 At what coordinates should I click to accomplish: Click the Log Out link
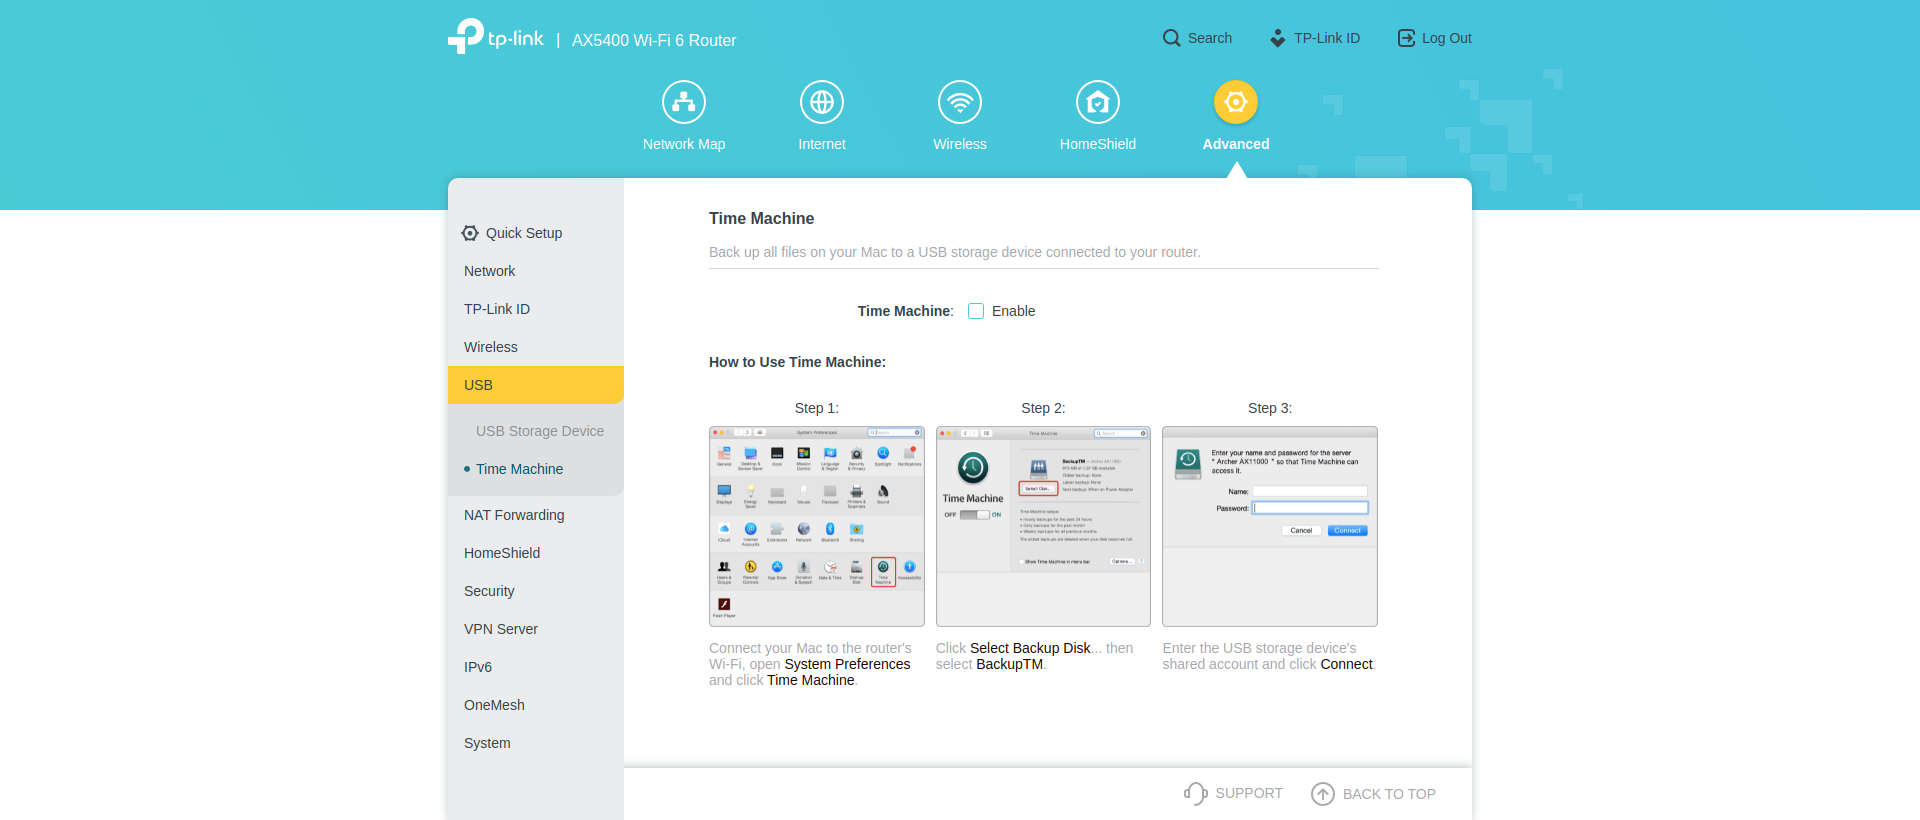click(x=1434, y=38)
